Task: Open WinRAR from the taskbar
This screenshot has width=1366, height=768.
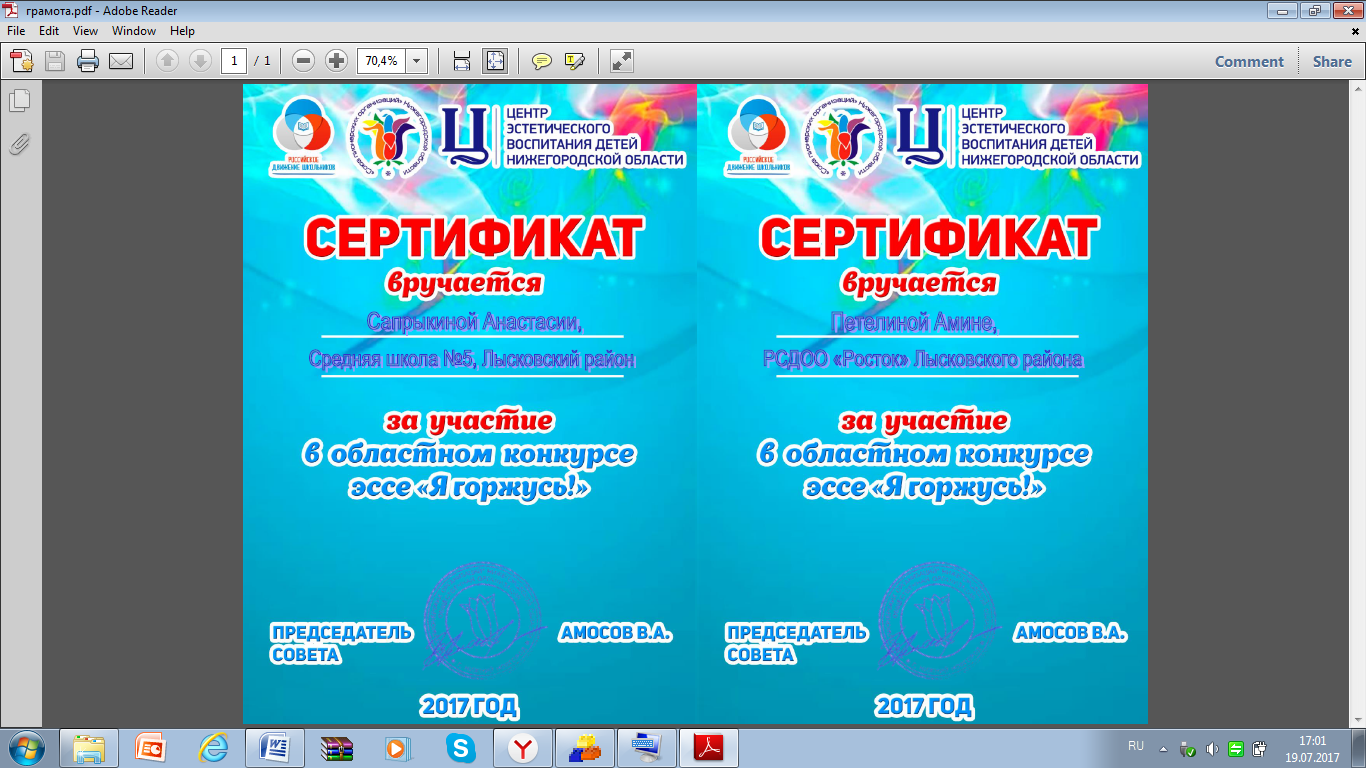Action: pyautogui.click(x=337, y=747)
